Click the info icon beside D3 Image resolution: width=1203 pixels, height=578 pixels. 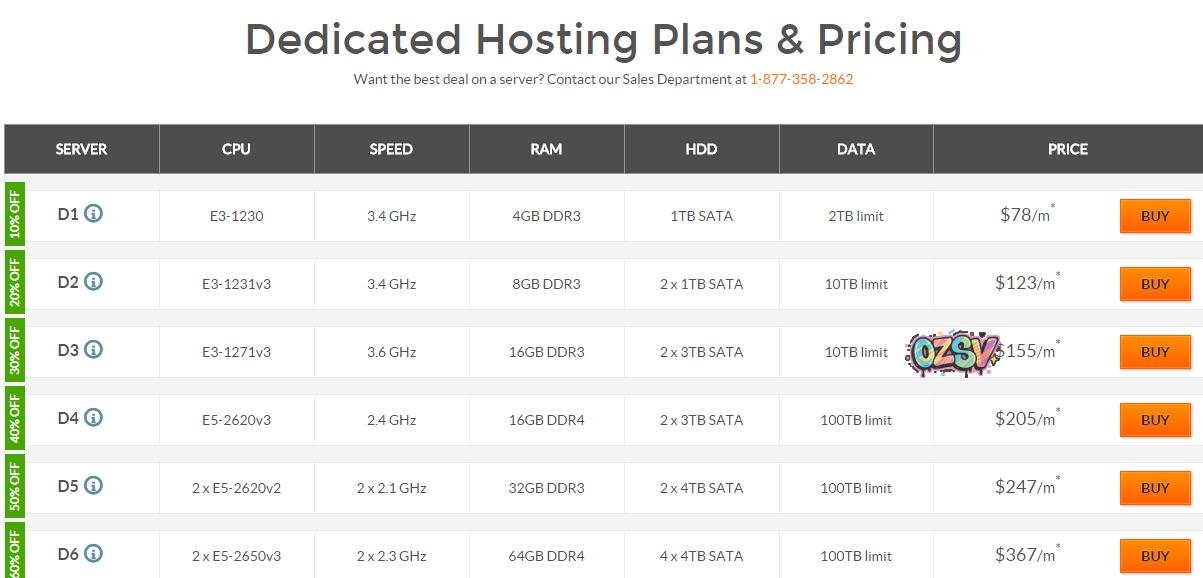(x=93, y=350)
